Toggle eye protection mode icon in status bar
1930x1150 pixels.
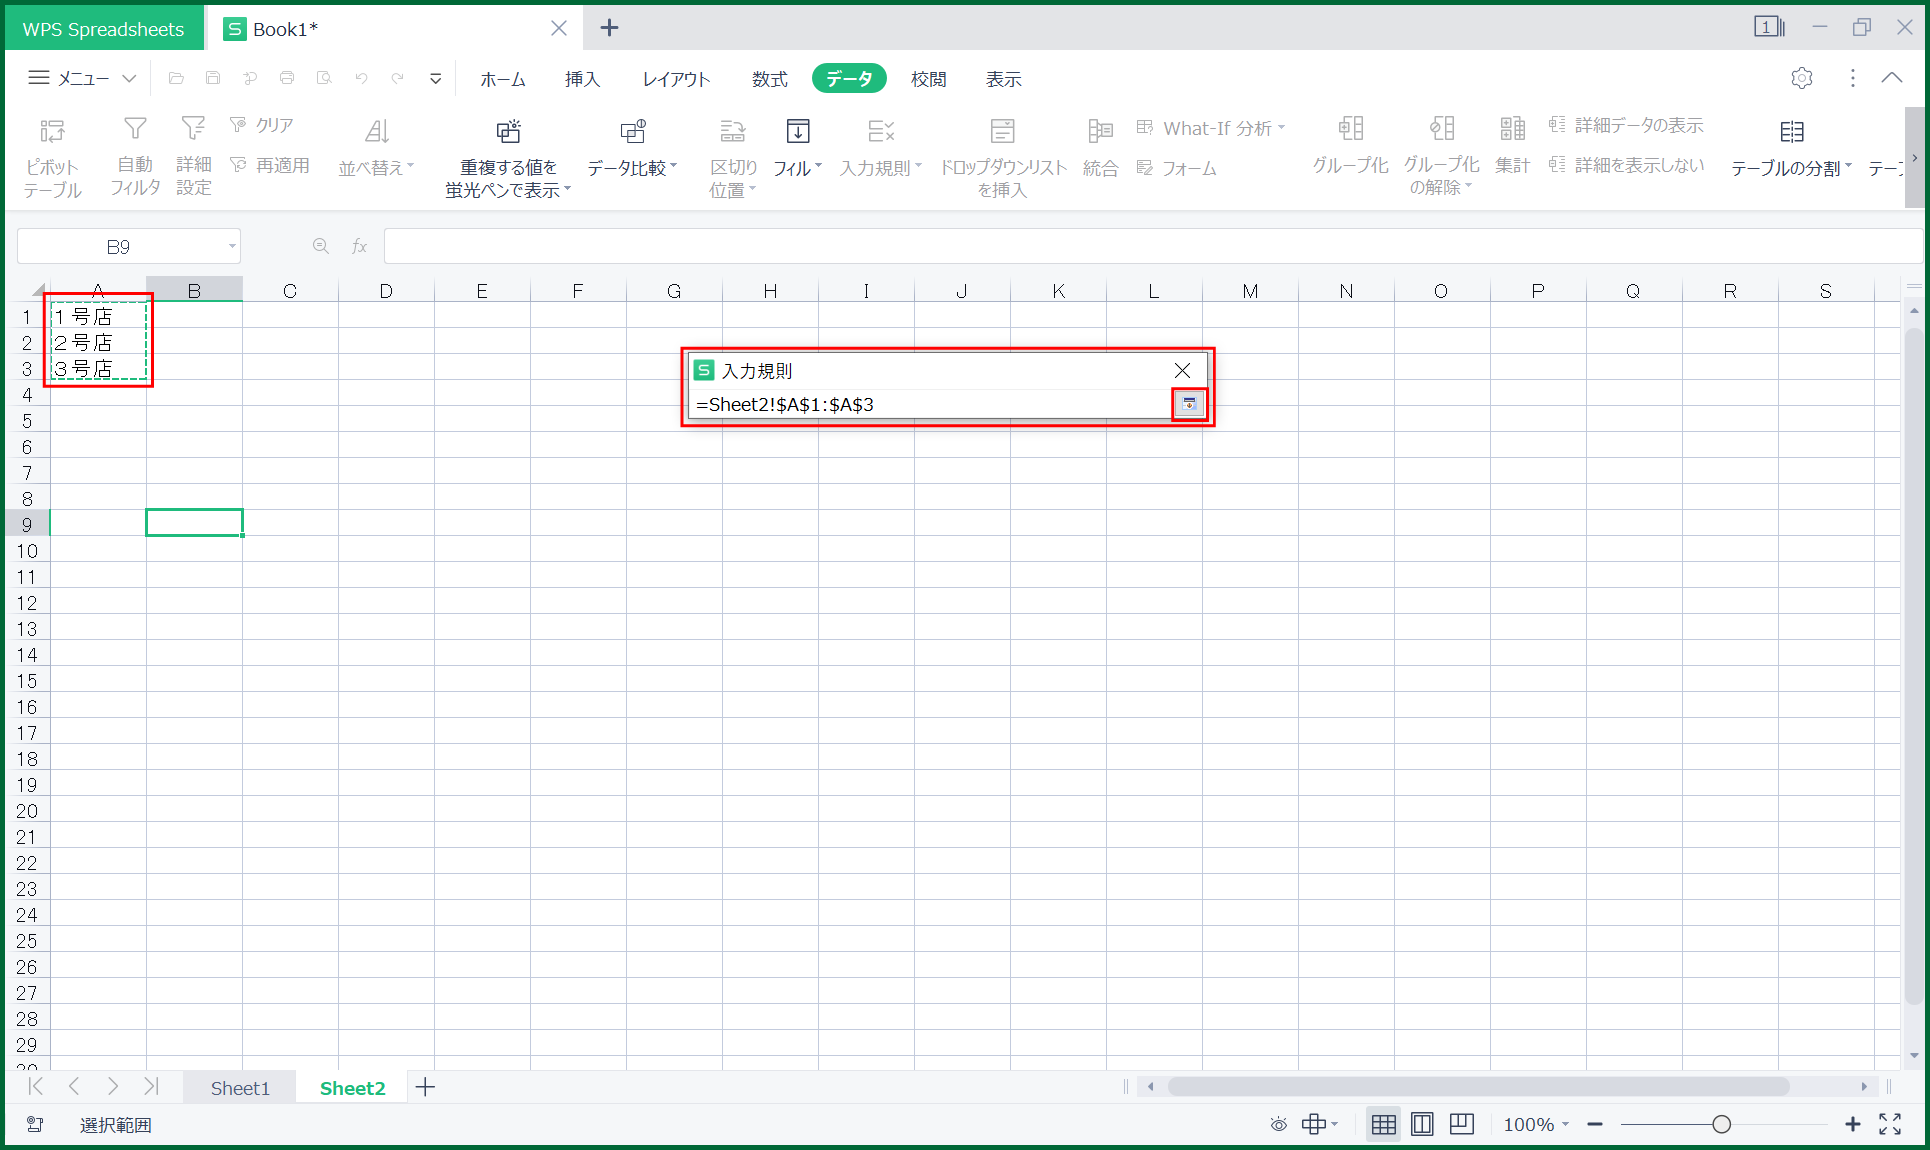[x=1278, y=1124]
